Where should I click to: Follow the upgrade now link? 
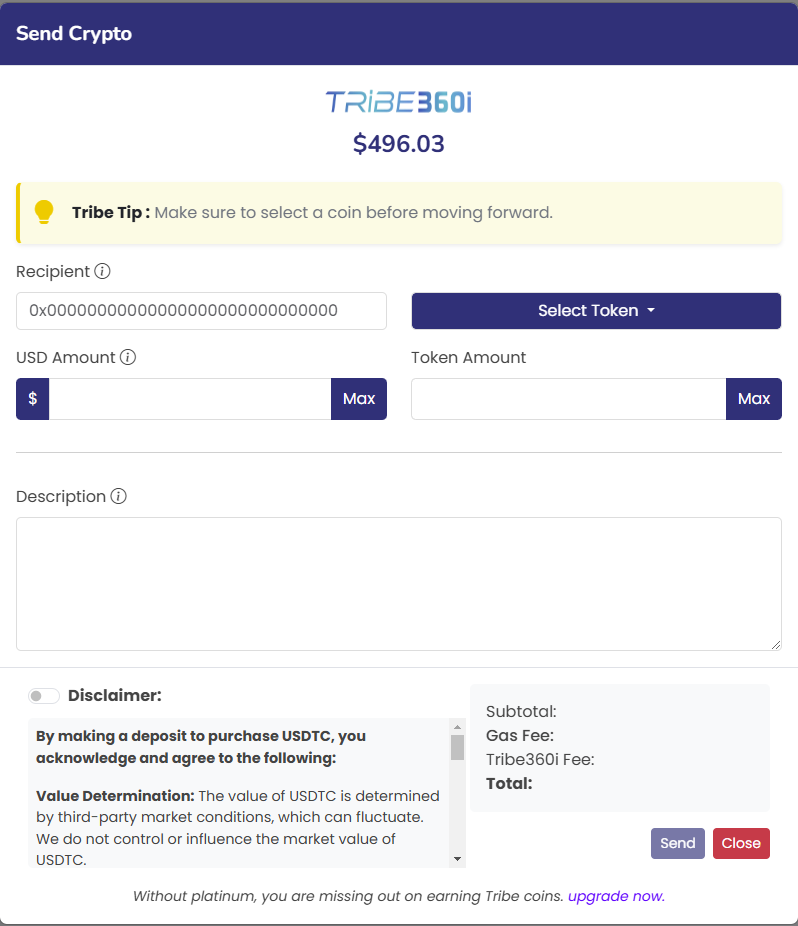point(616,896)
